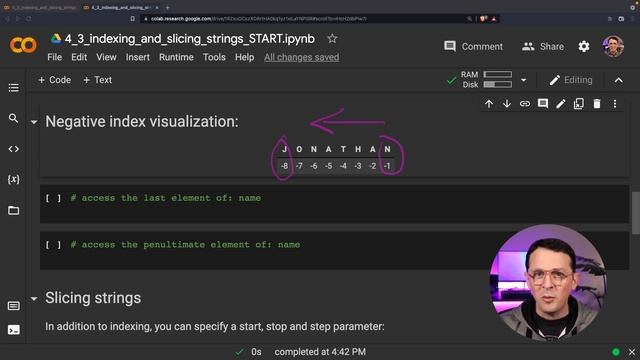The width and height of the screenshot is (640, 360).
Task: Run the last element code cell
Action: click(x=53, y=198)
